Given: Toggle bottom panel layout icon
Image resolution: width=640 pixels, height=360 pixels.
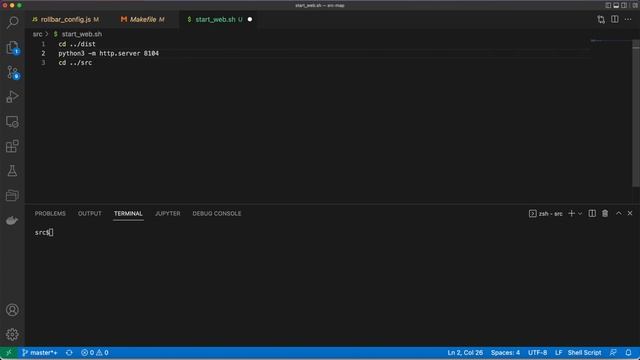Looking at the screenshot, I should coord(616,5).
